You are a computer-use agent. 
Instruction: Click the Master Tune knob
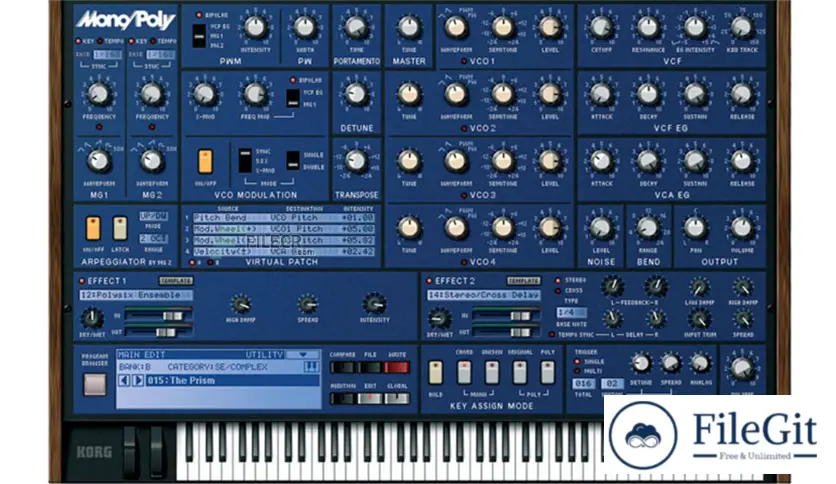point(409,27)
